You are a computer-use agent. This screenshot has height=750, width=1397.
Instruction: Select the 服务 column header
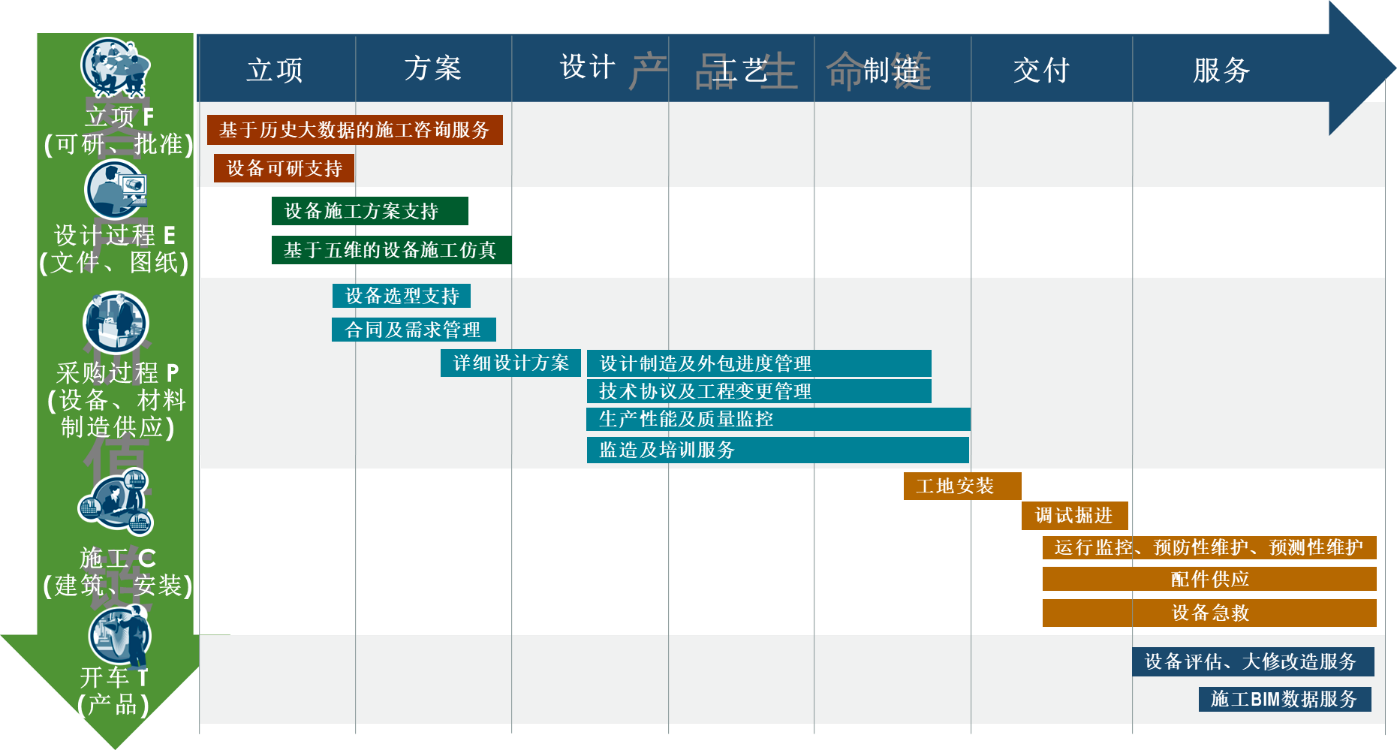[x=1222, y=69]
